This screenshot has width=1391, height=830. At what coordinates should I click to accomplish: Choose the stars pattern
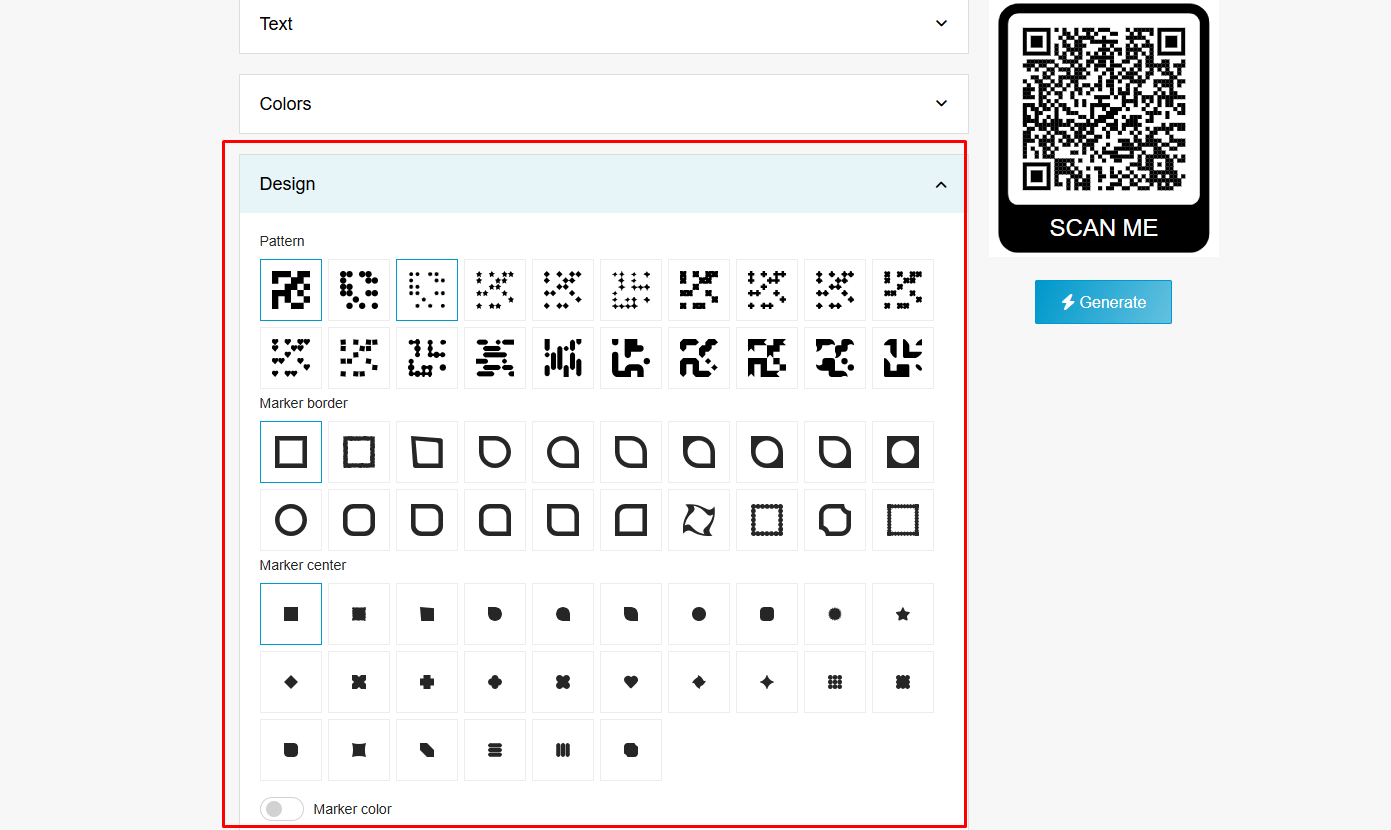click(495, 290)
